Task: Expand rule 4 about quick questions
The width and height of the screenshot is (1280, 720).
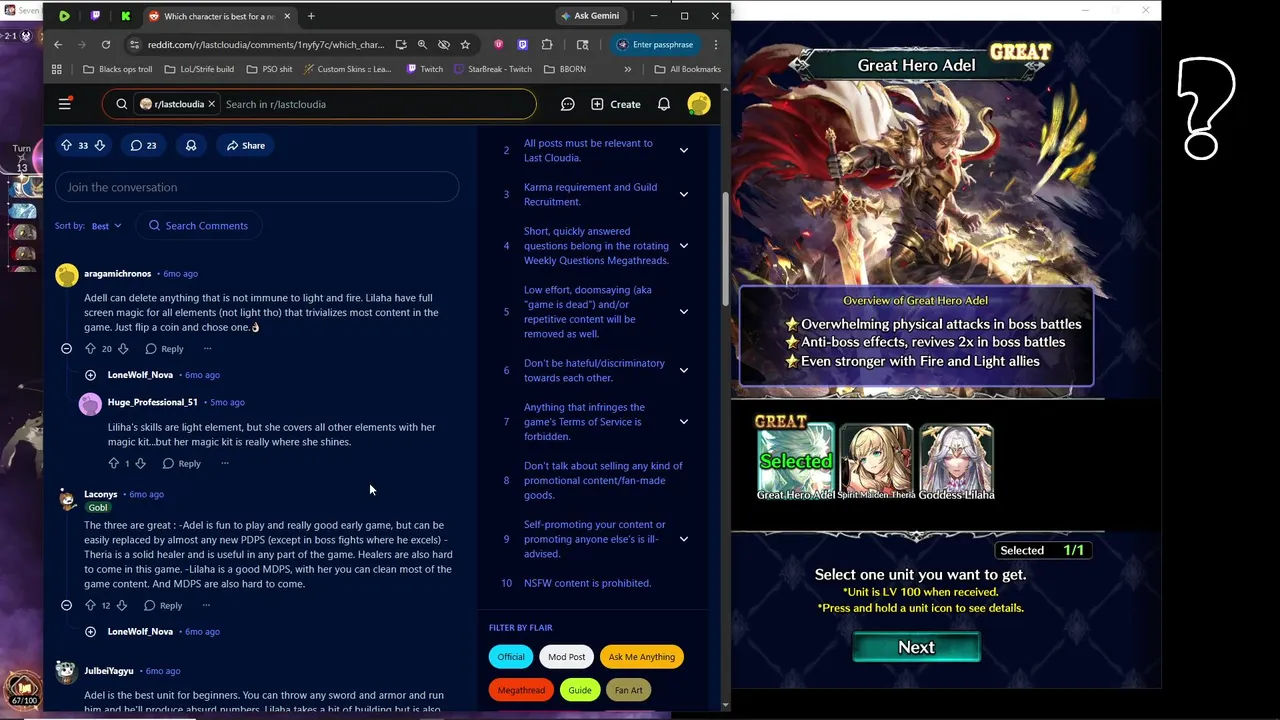Action: pyautogui.click(x=684, y=245)
